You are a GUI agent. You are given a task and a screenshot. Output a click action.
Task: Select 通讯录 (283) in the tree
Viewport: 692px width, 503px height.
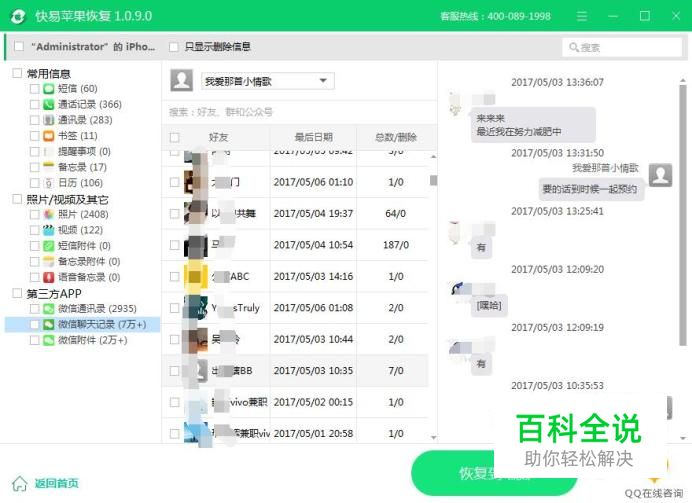[x=85, y=120]
